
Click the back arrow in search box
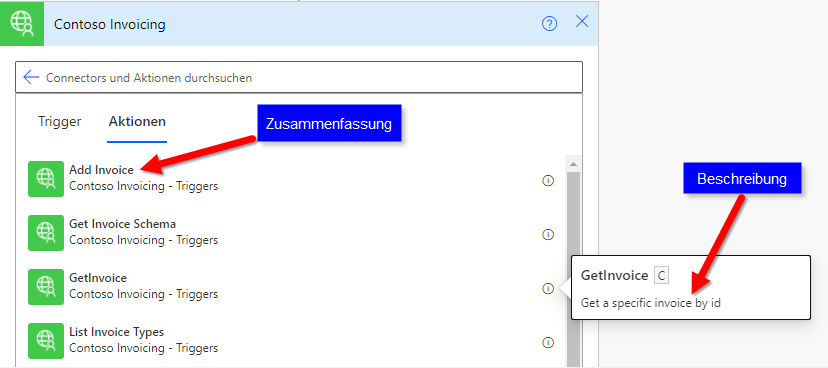tap(31, 78)
